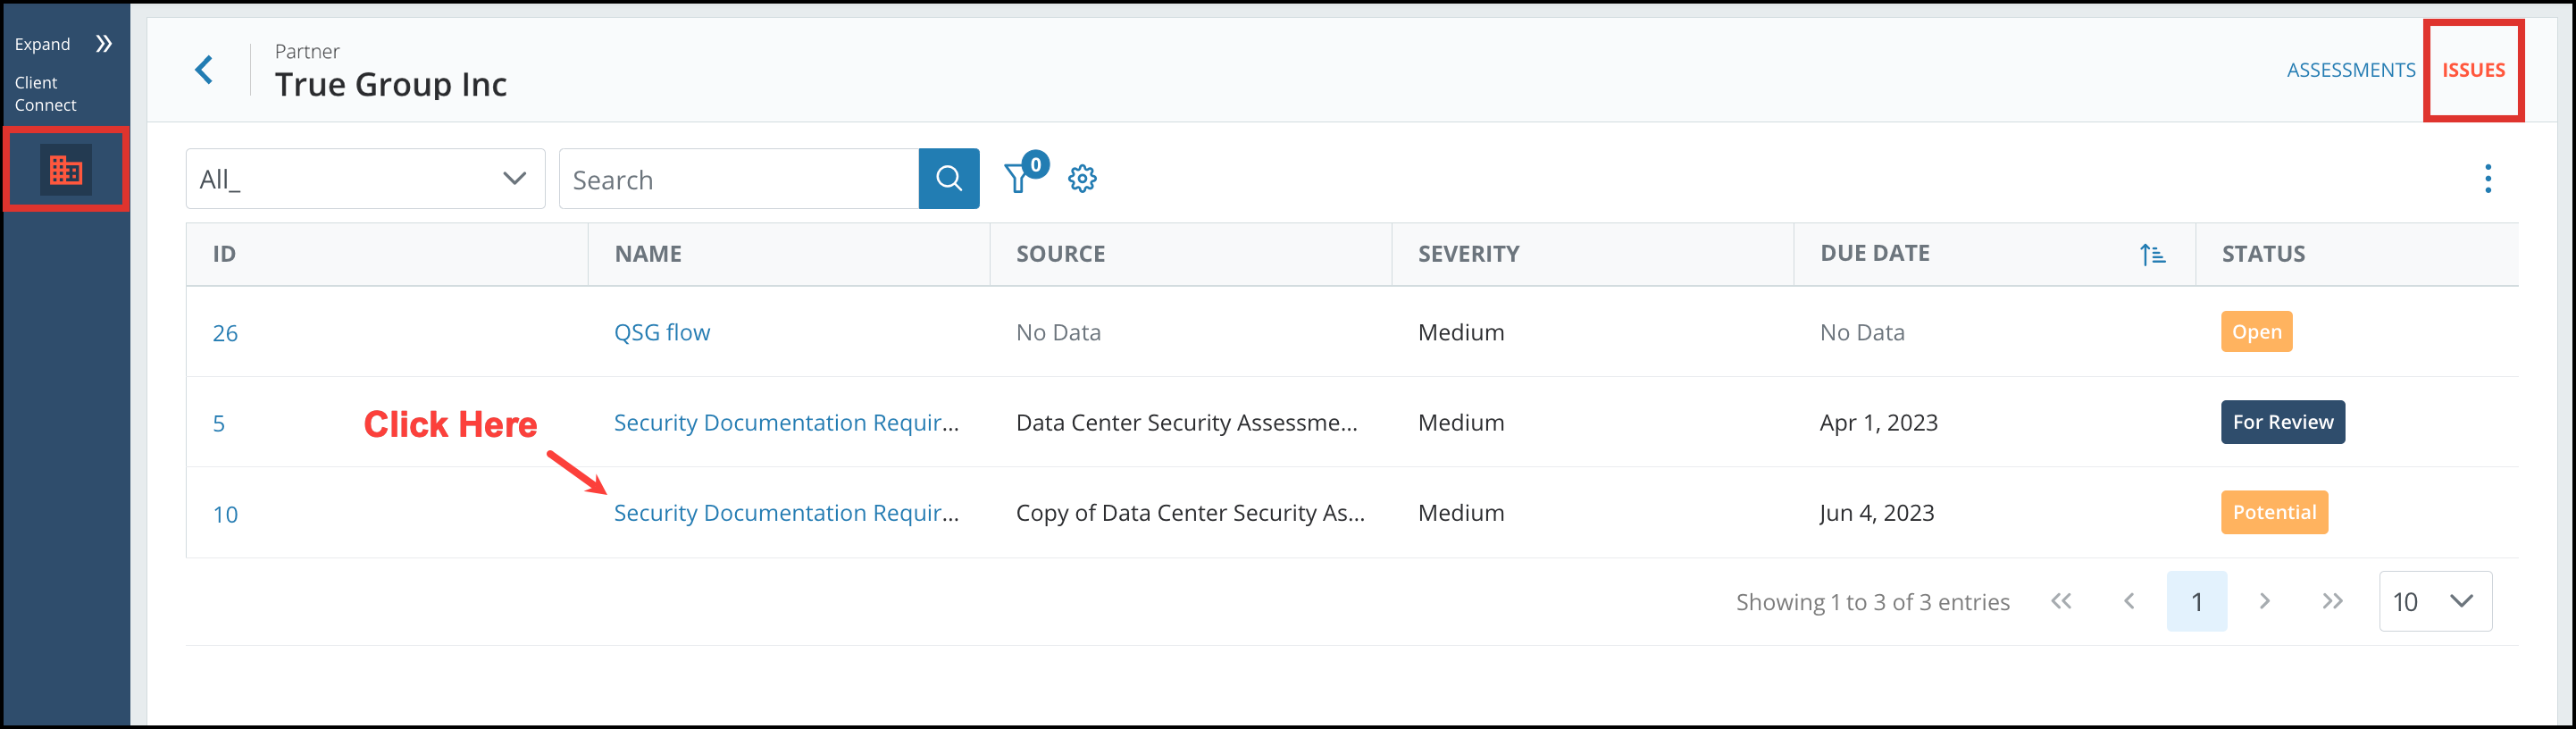The height and width of the screenshot is (729, 2576).
Task: Click the True Group Inc partner title
Action: [x=391, y=84]
